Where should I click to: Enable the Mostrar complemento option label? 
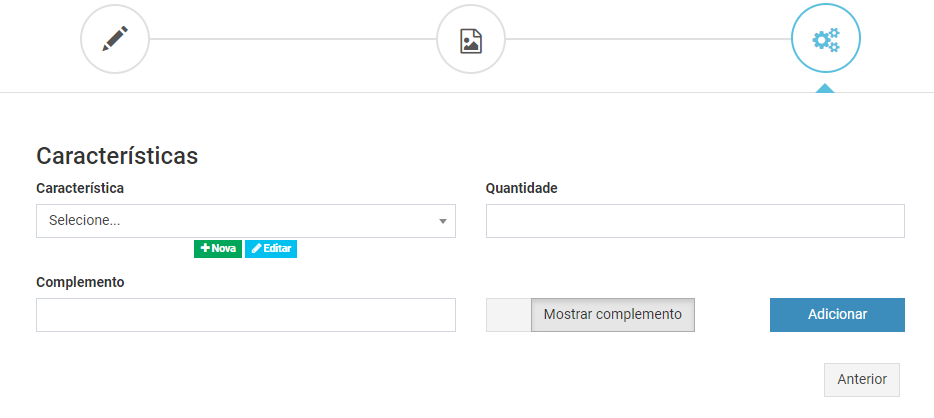pyautogui.click(x=612, y=314)
